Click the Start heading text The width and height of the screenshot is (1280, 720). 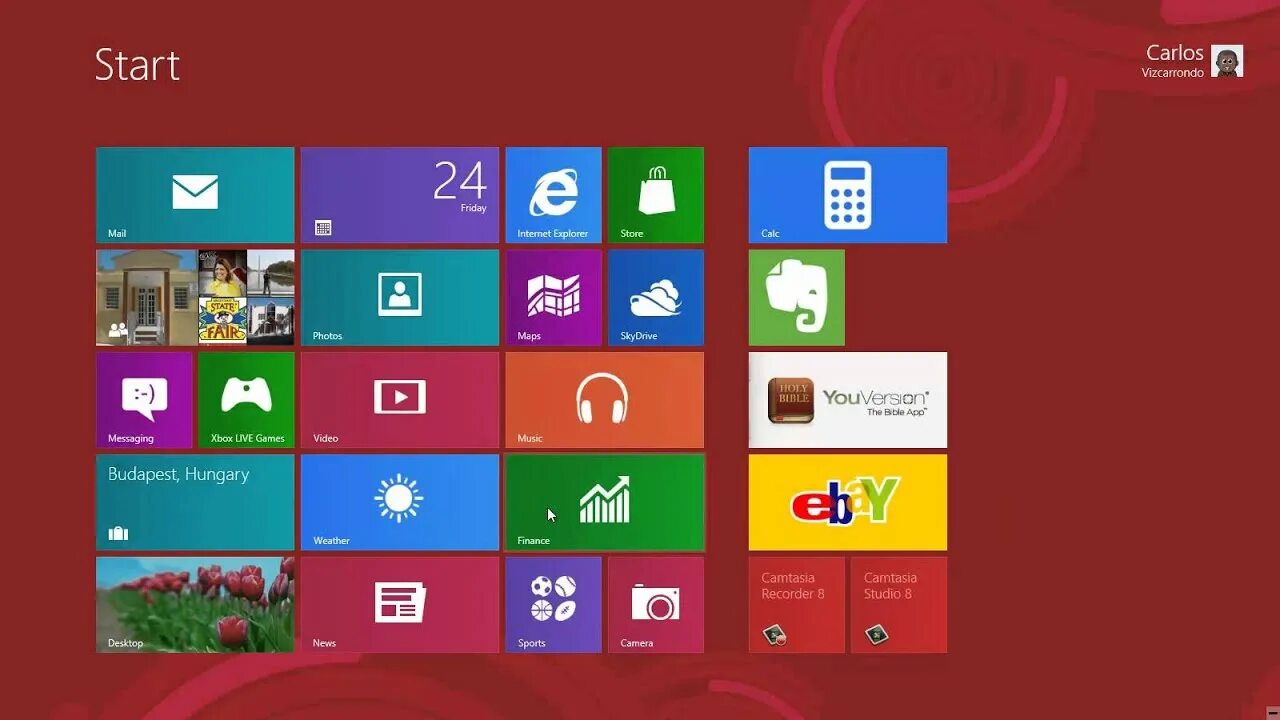pos(137,65)
